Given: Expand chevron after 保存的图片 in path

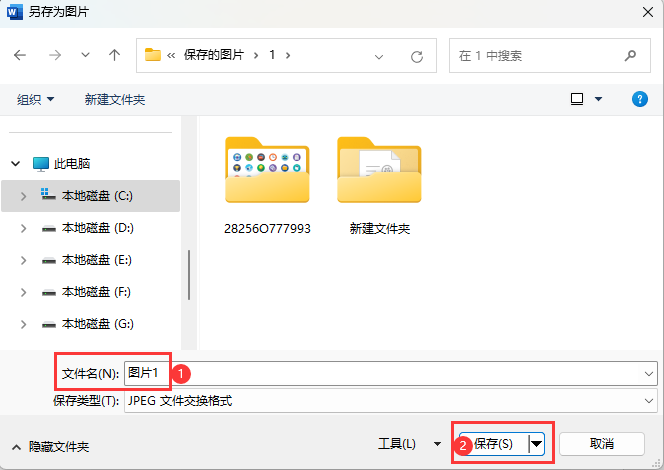Looking at the screenshot, I should pyautogui.click(x=256, y=55).
